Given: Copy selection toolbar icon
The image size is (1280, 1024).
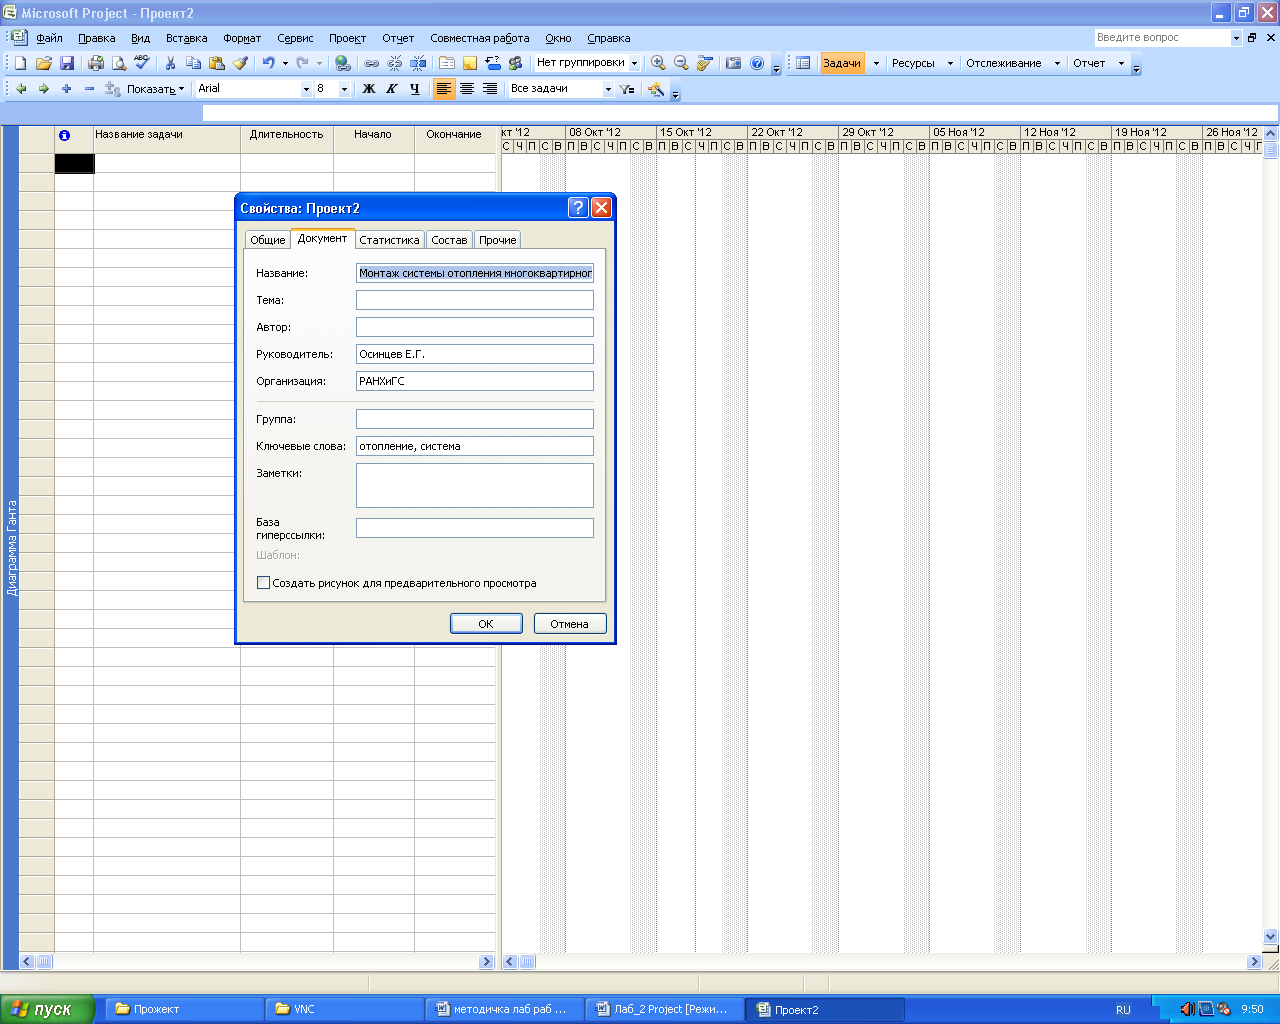Looking at the screenshot, I should [x=193, y=63].
